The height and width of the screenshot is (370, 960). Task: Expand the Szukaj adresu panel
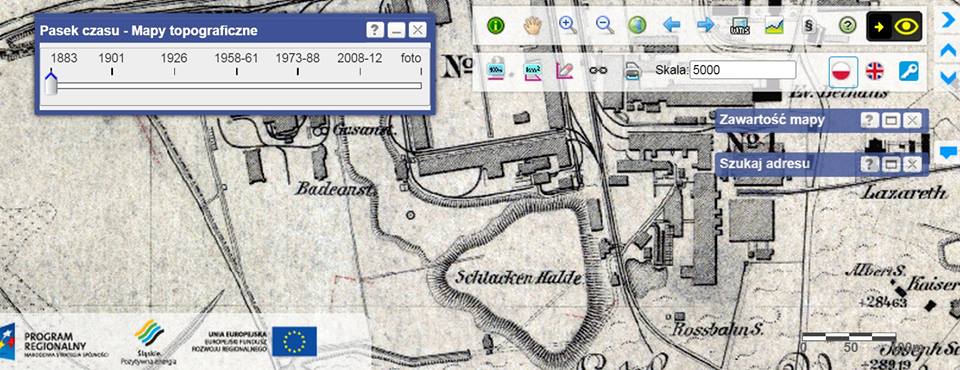(891, 164)
